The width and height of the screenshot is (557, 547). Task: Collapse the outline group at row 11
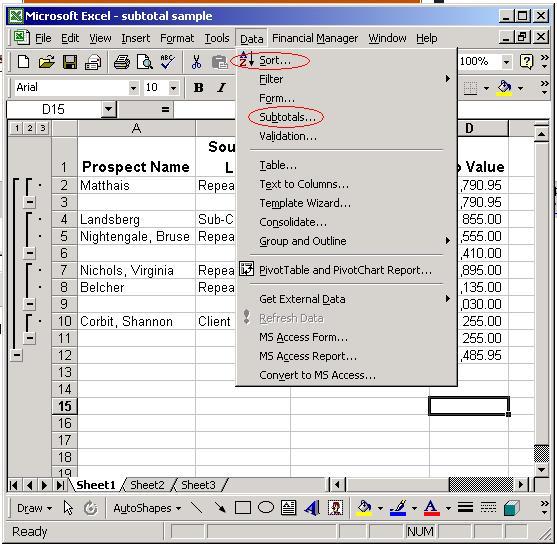point(30,338)
